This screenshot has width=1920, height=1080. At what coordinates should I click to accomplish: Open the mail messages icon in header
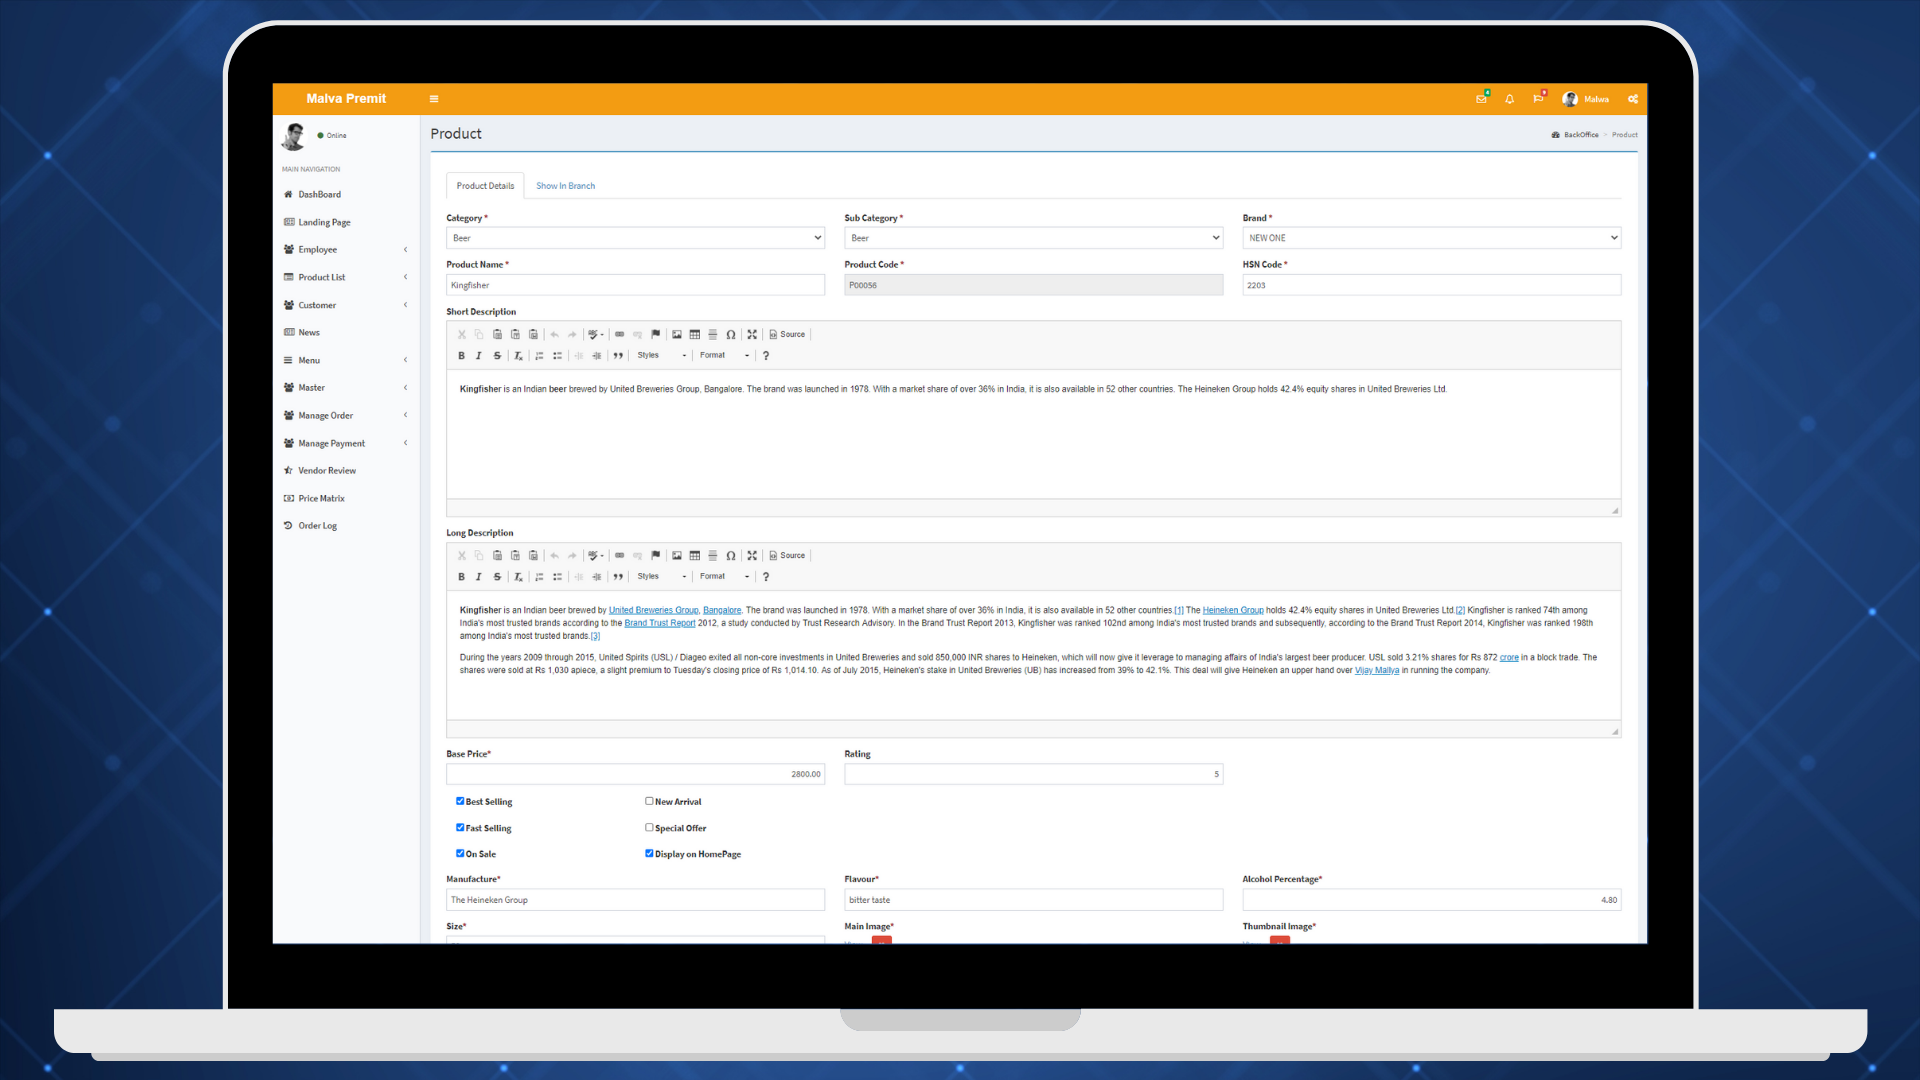[x=1481, y=99]
